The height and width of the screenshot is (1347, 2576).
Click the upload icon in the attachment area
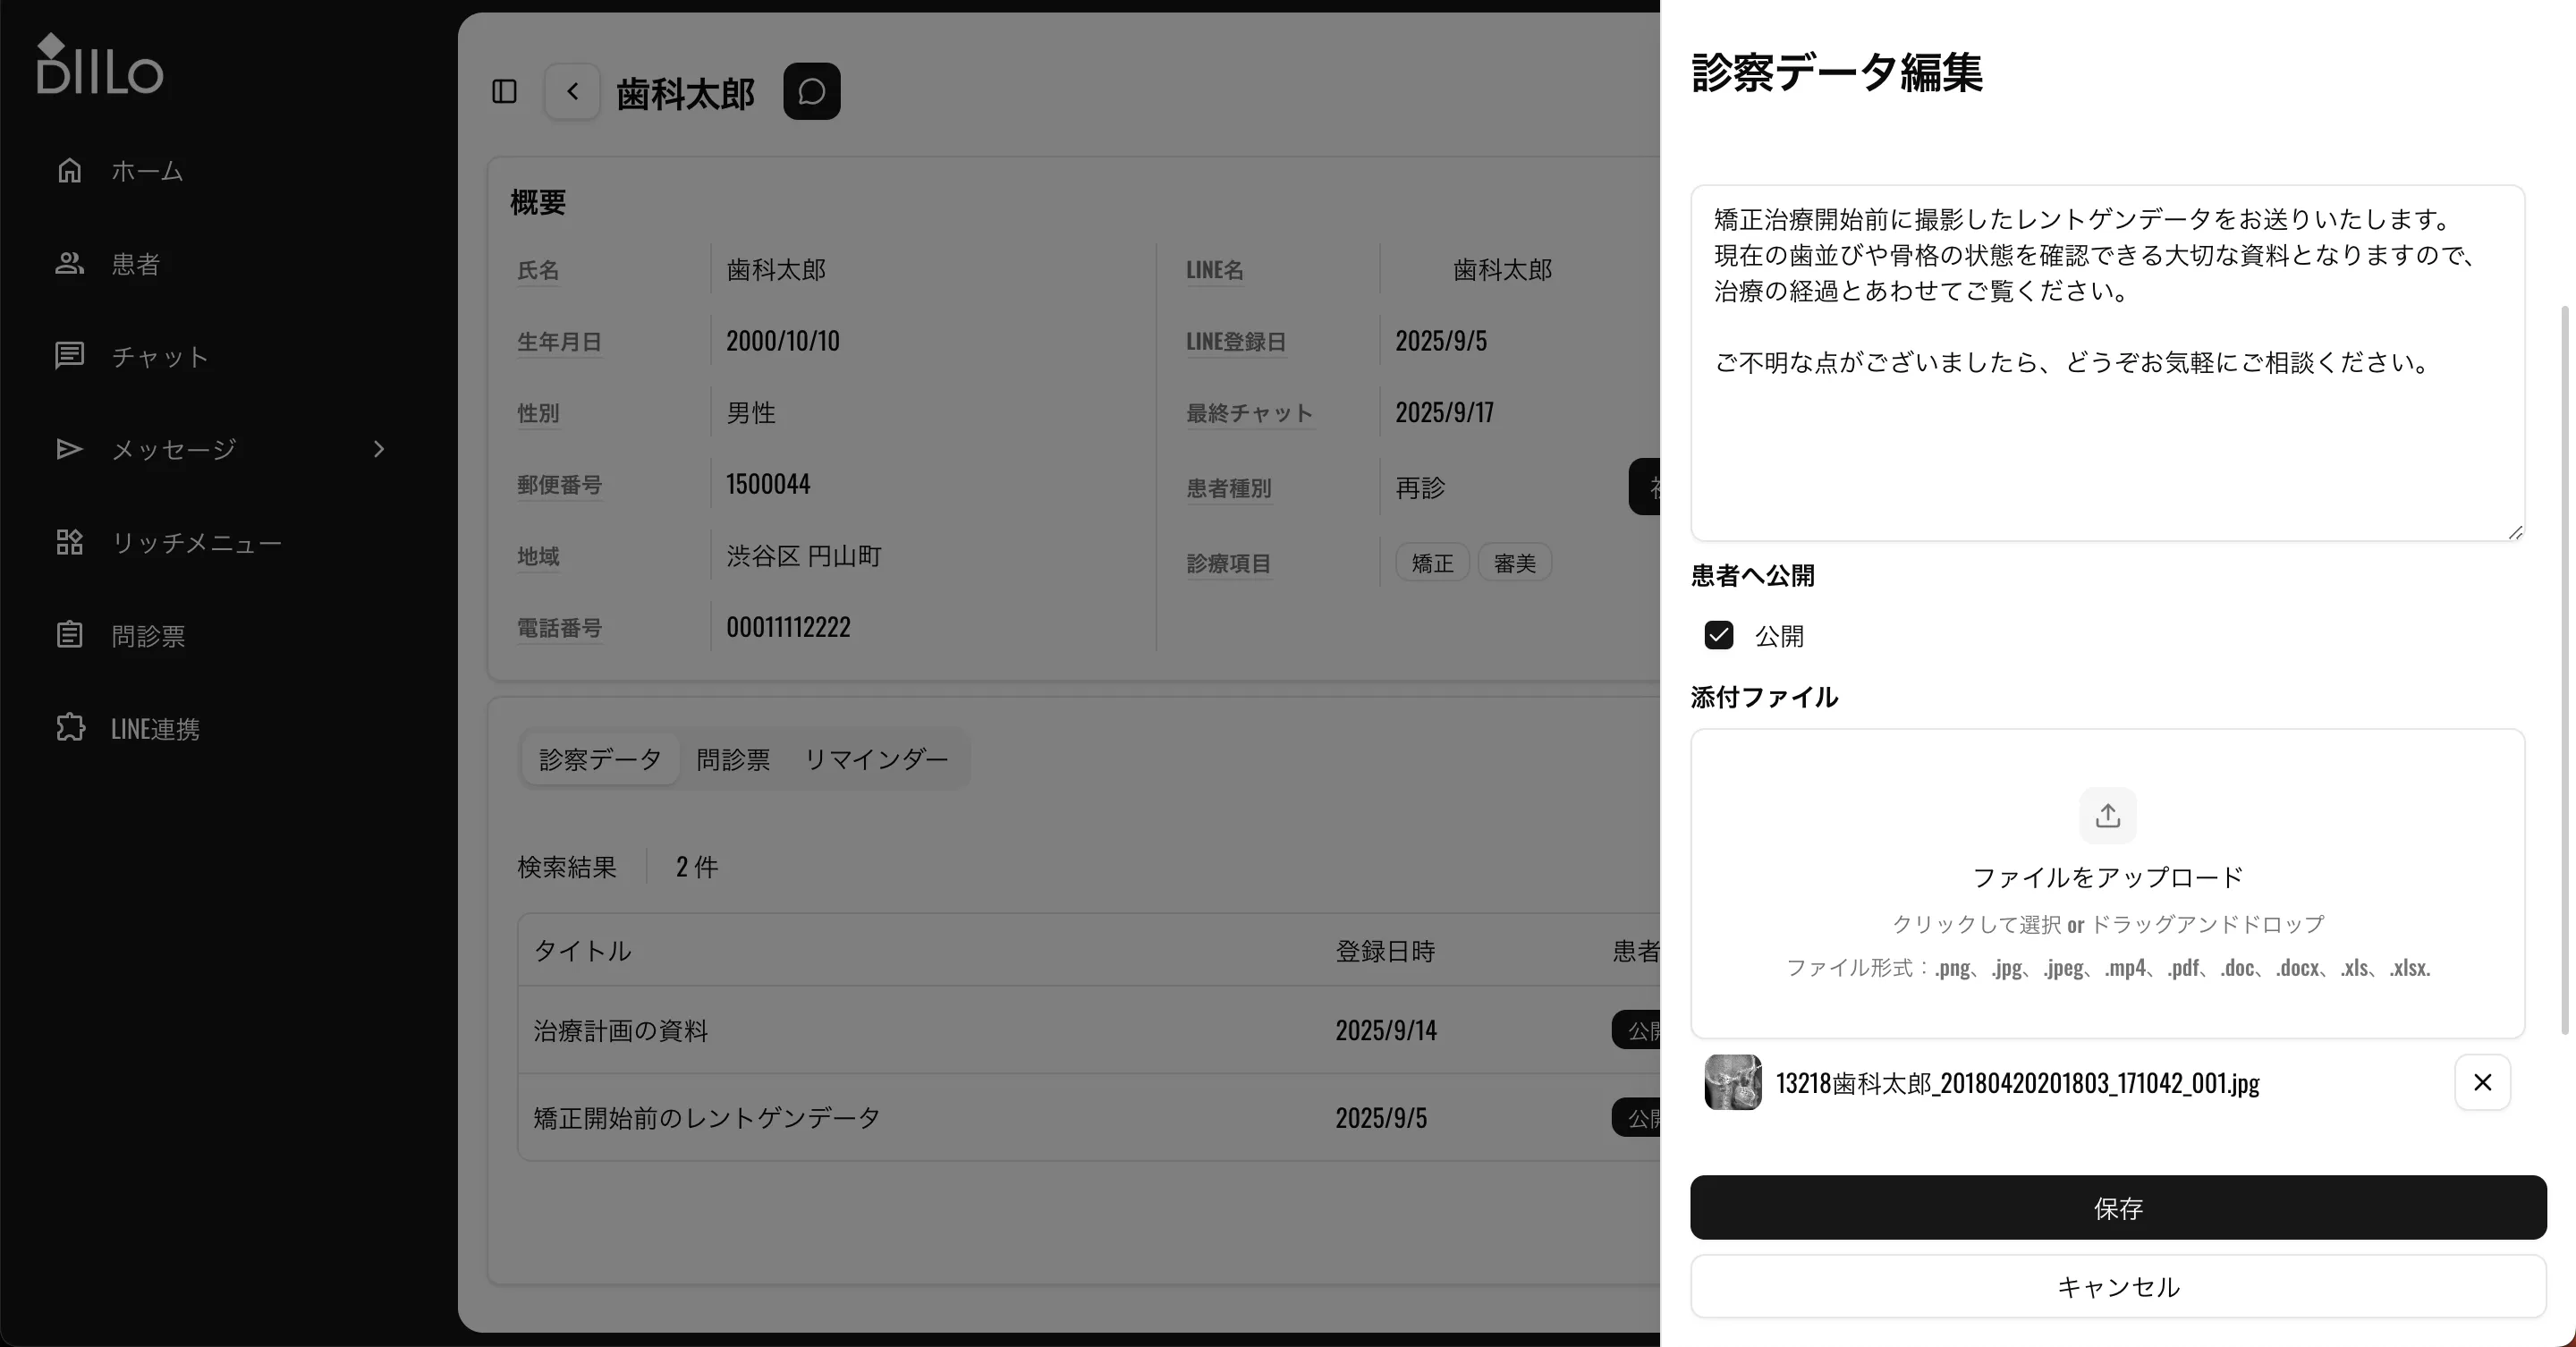pos(2106,815)
